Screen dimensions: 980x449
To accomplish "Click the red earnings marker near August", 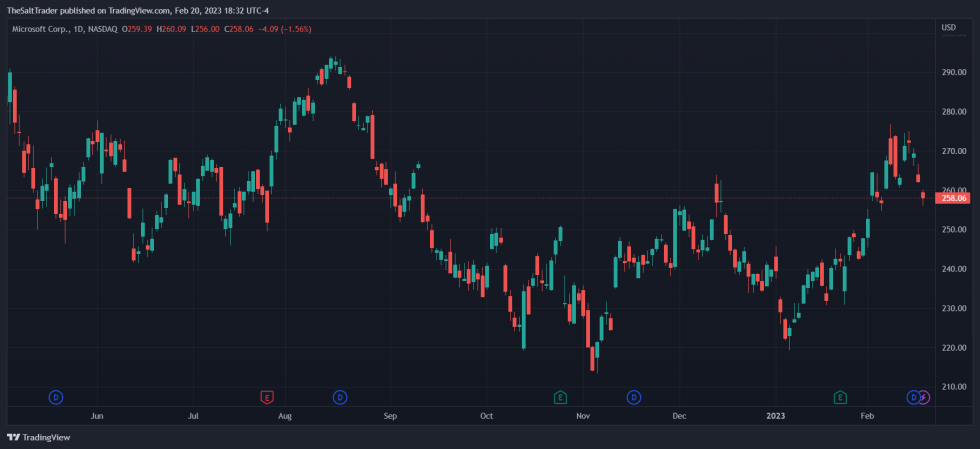I will [266, 397].
